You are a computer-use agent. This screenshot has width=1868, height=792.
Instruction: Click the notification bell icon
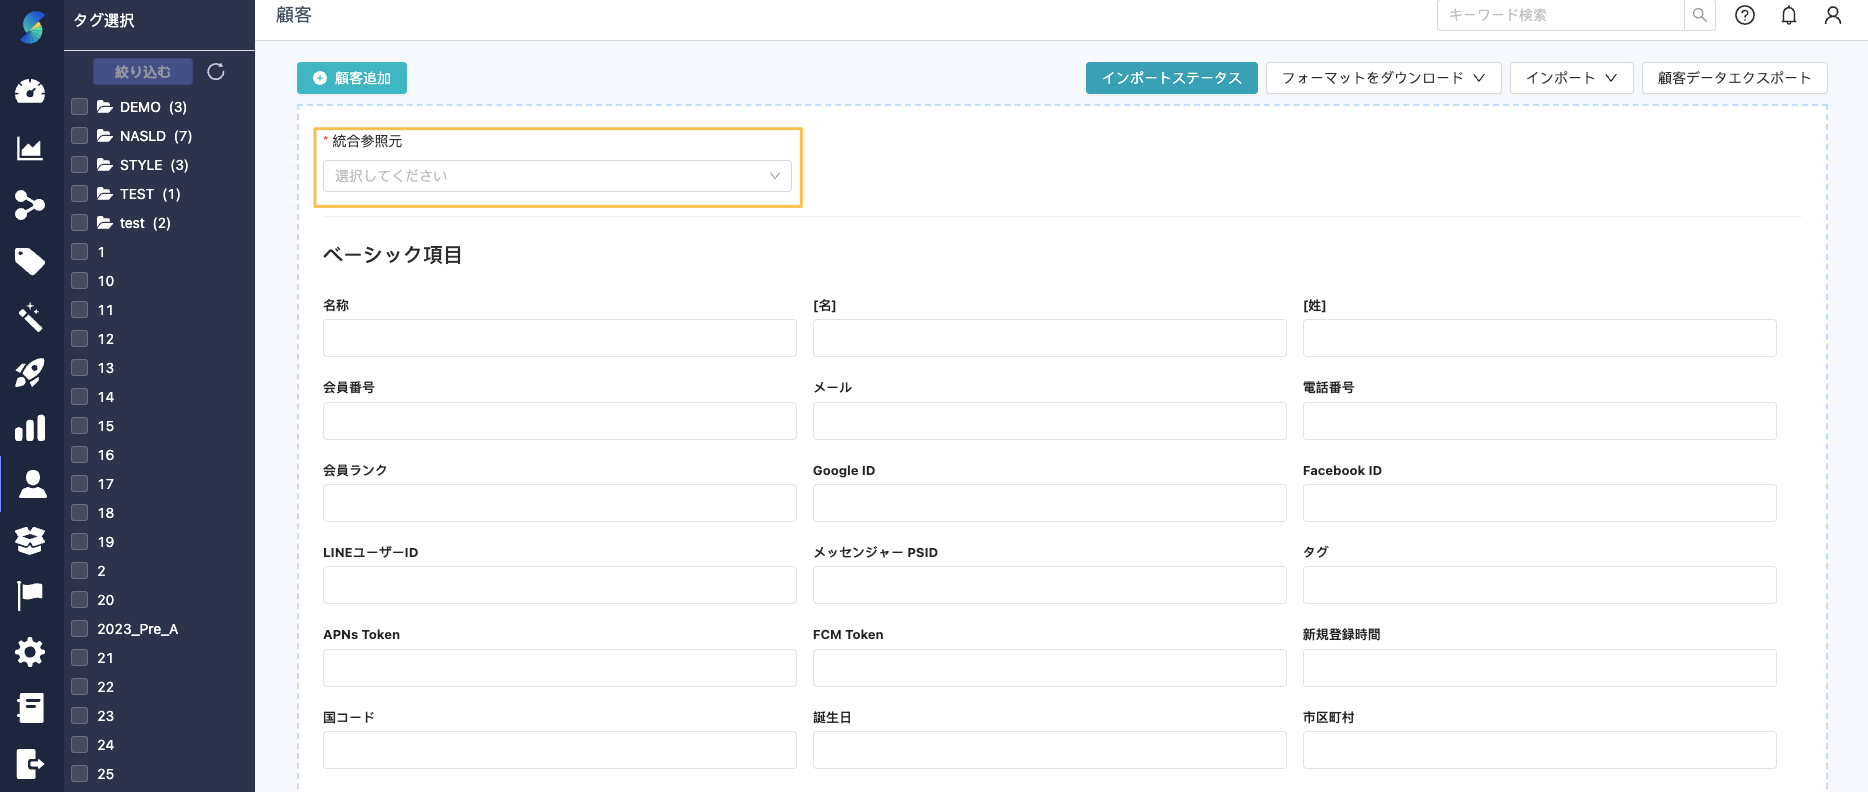coord(1789,15)
